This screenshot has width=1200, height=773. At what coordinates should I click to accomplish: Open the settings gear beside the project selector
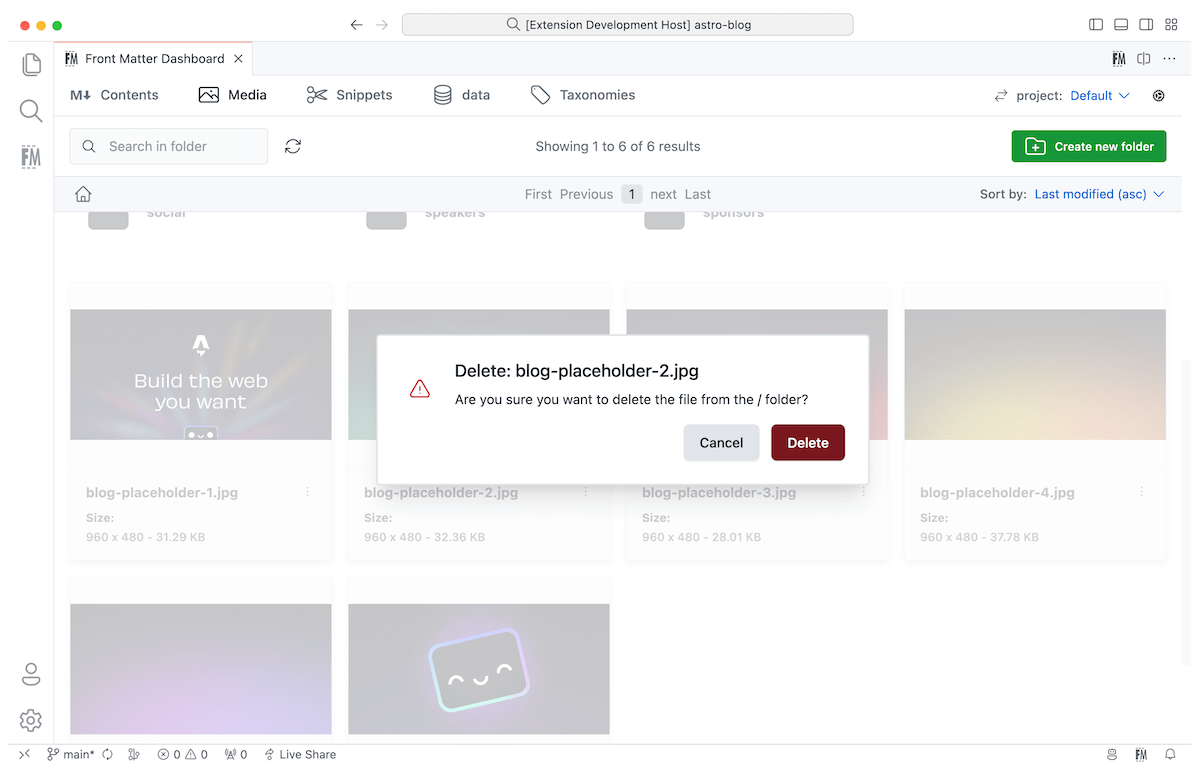1158,95
